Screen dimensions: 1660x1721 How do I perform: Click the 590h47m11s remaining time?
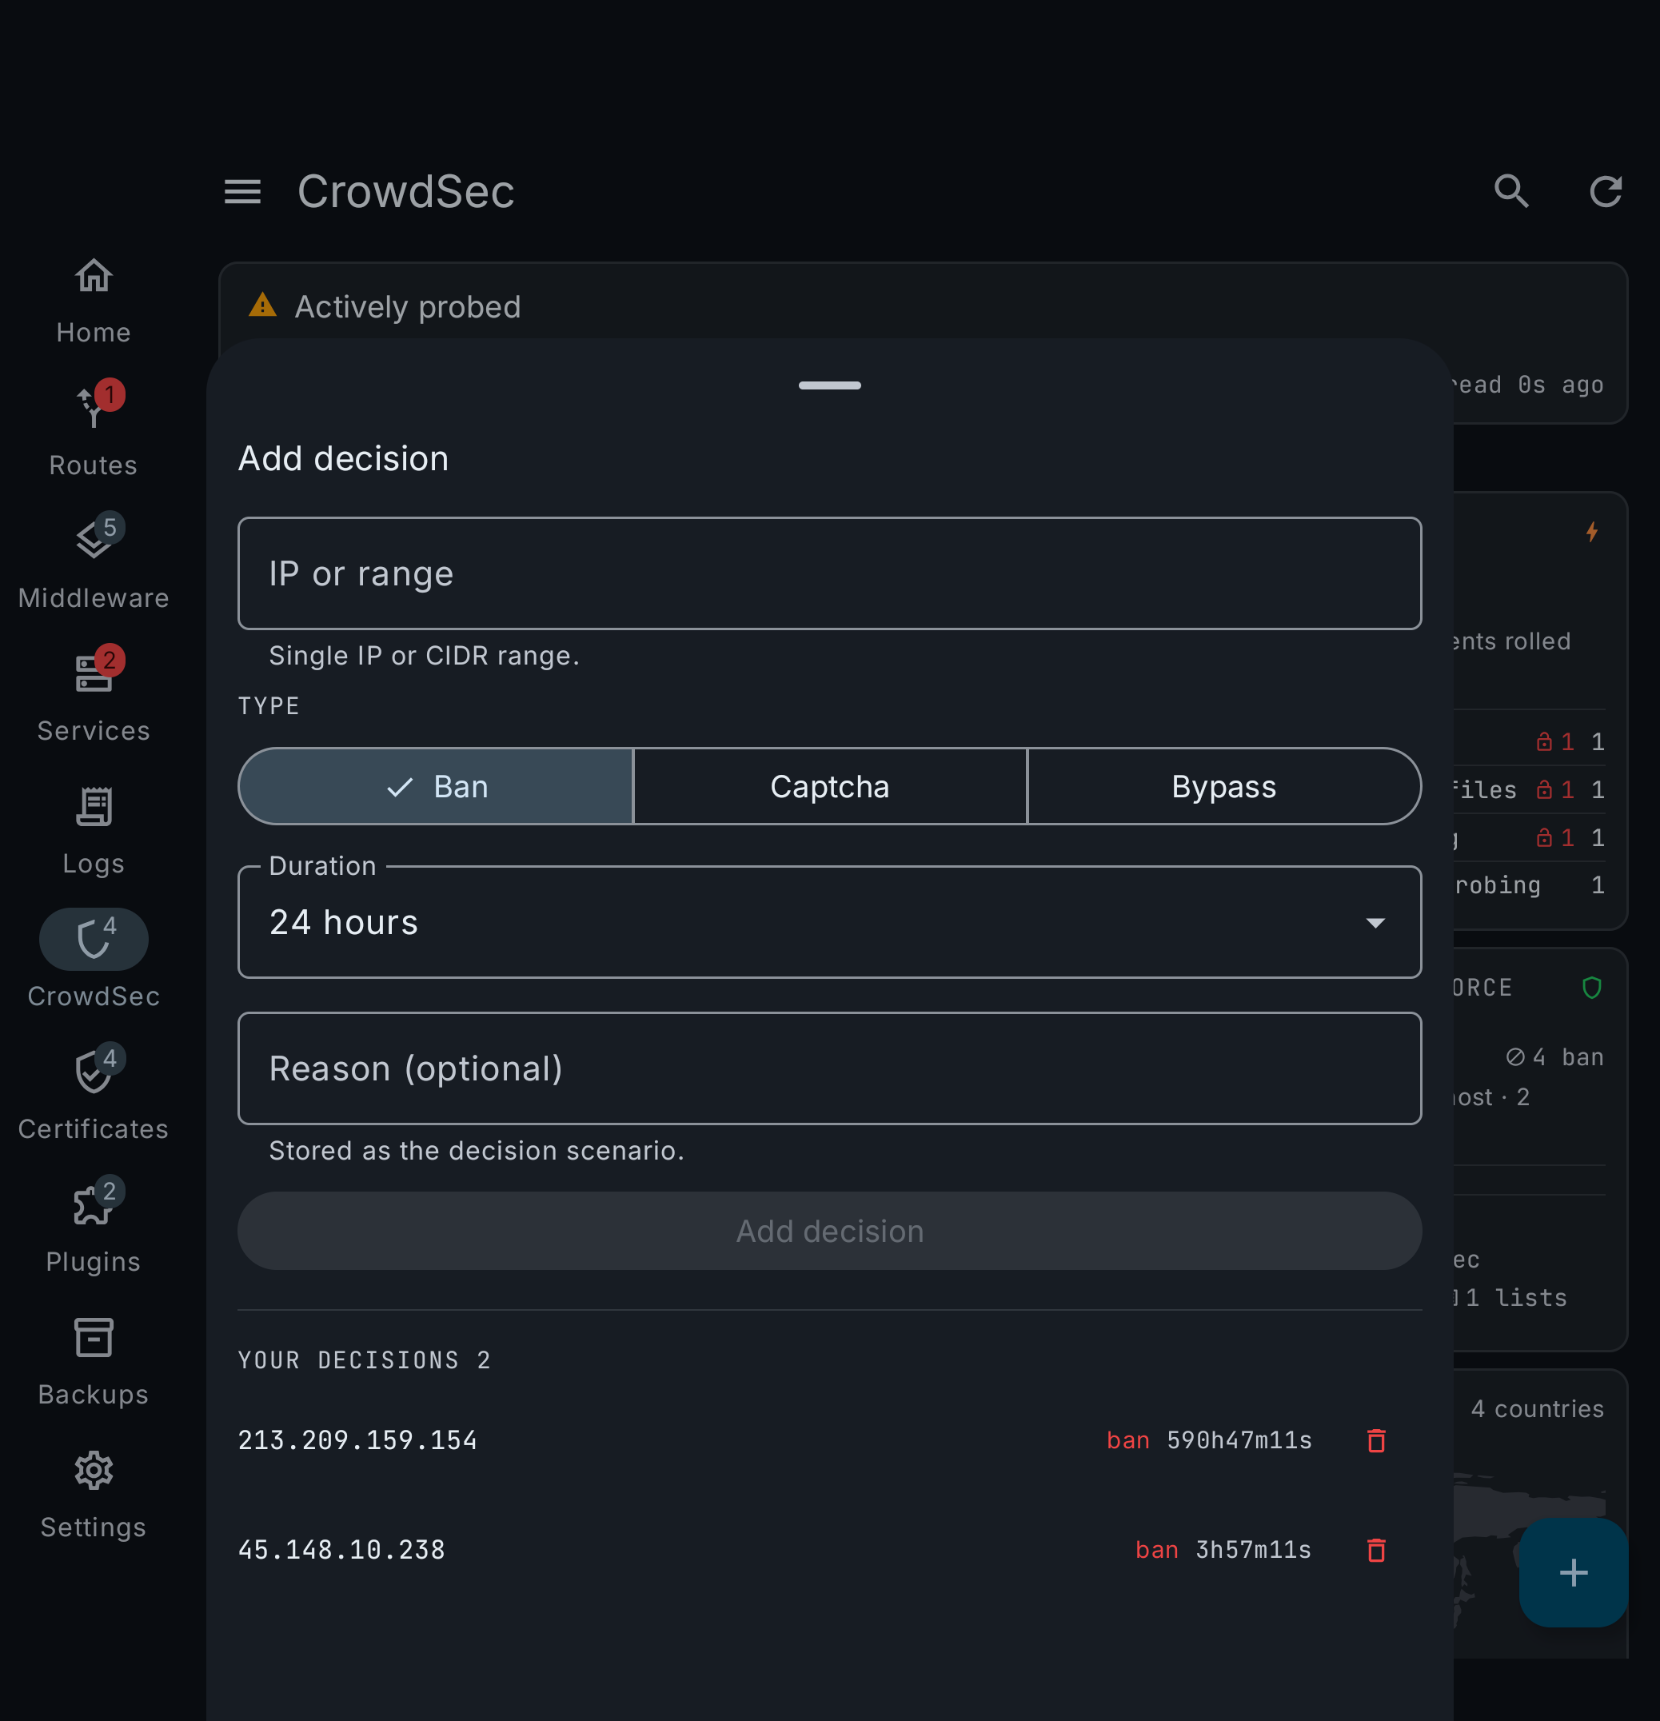point(1239,1440)
